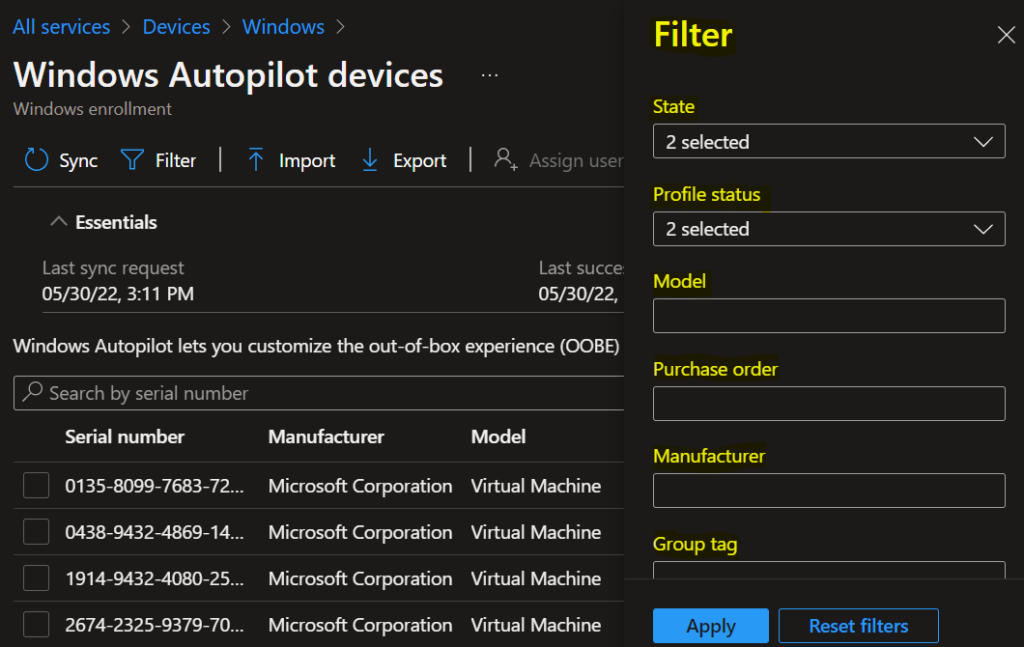Image resolution: width=1024 pixels, height=647 pixels.
Task: Click the Import toolbar label
Action: pos(307,161)
